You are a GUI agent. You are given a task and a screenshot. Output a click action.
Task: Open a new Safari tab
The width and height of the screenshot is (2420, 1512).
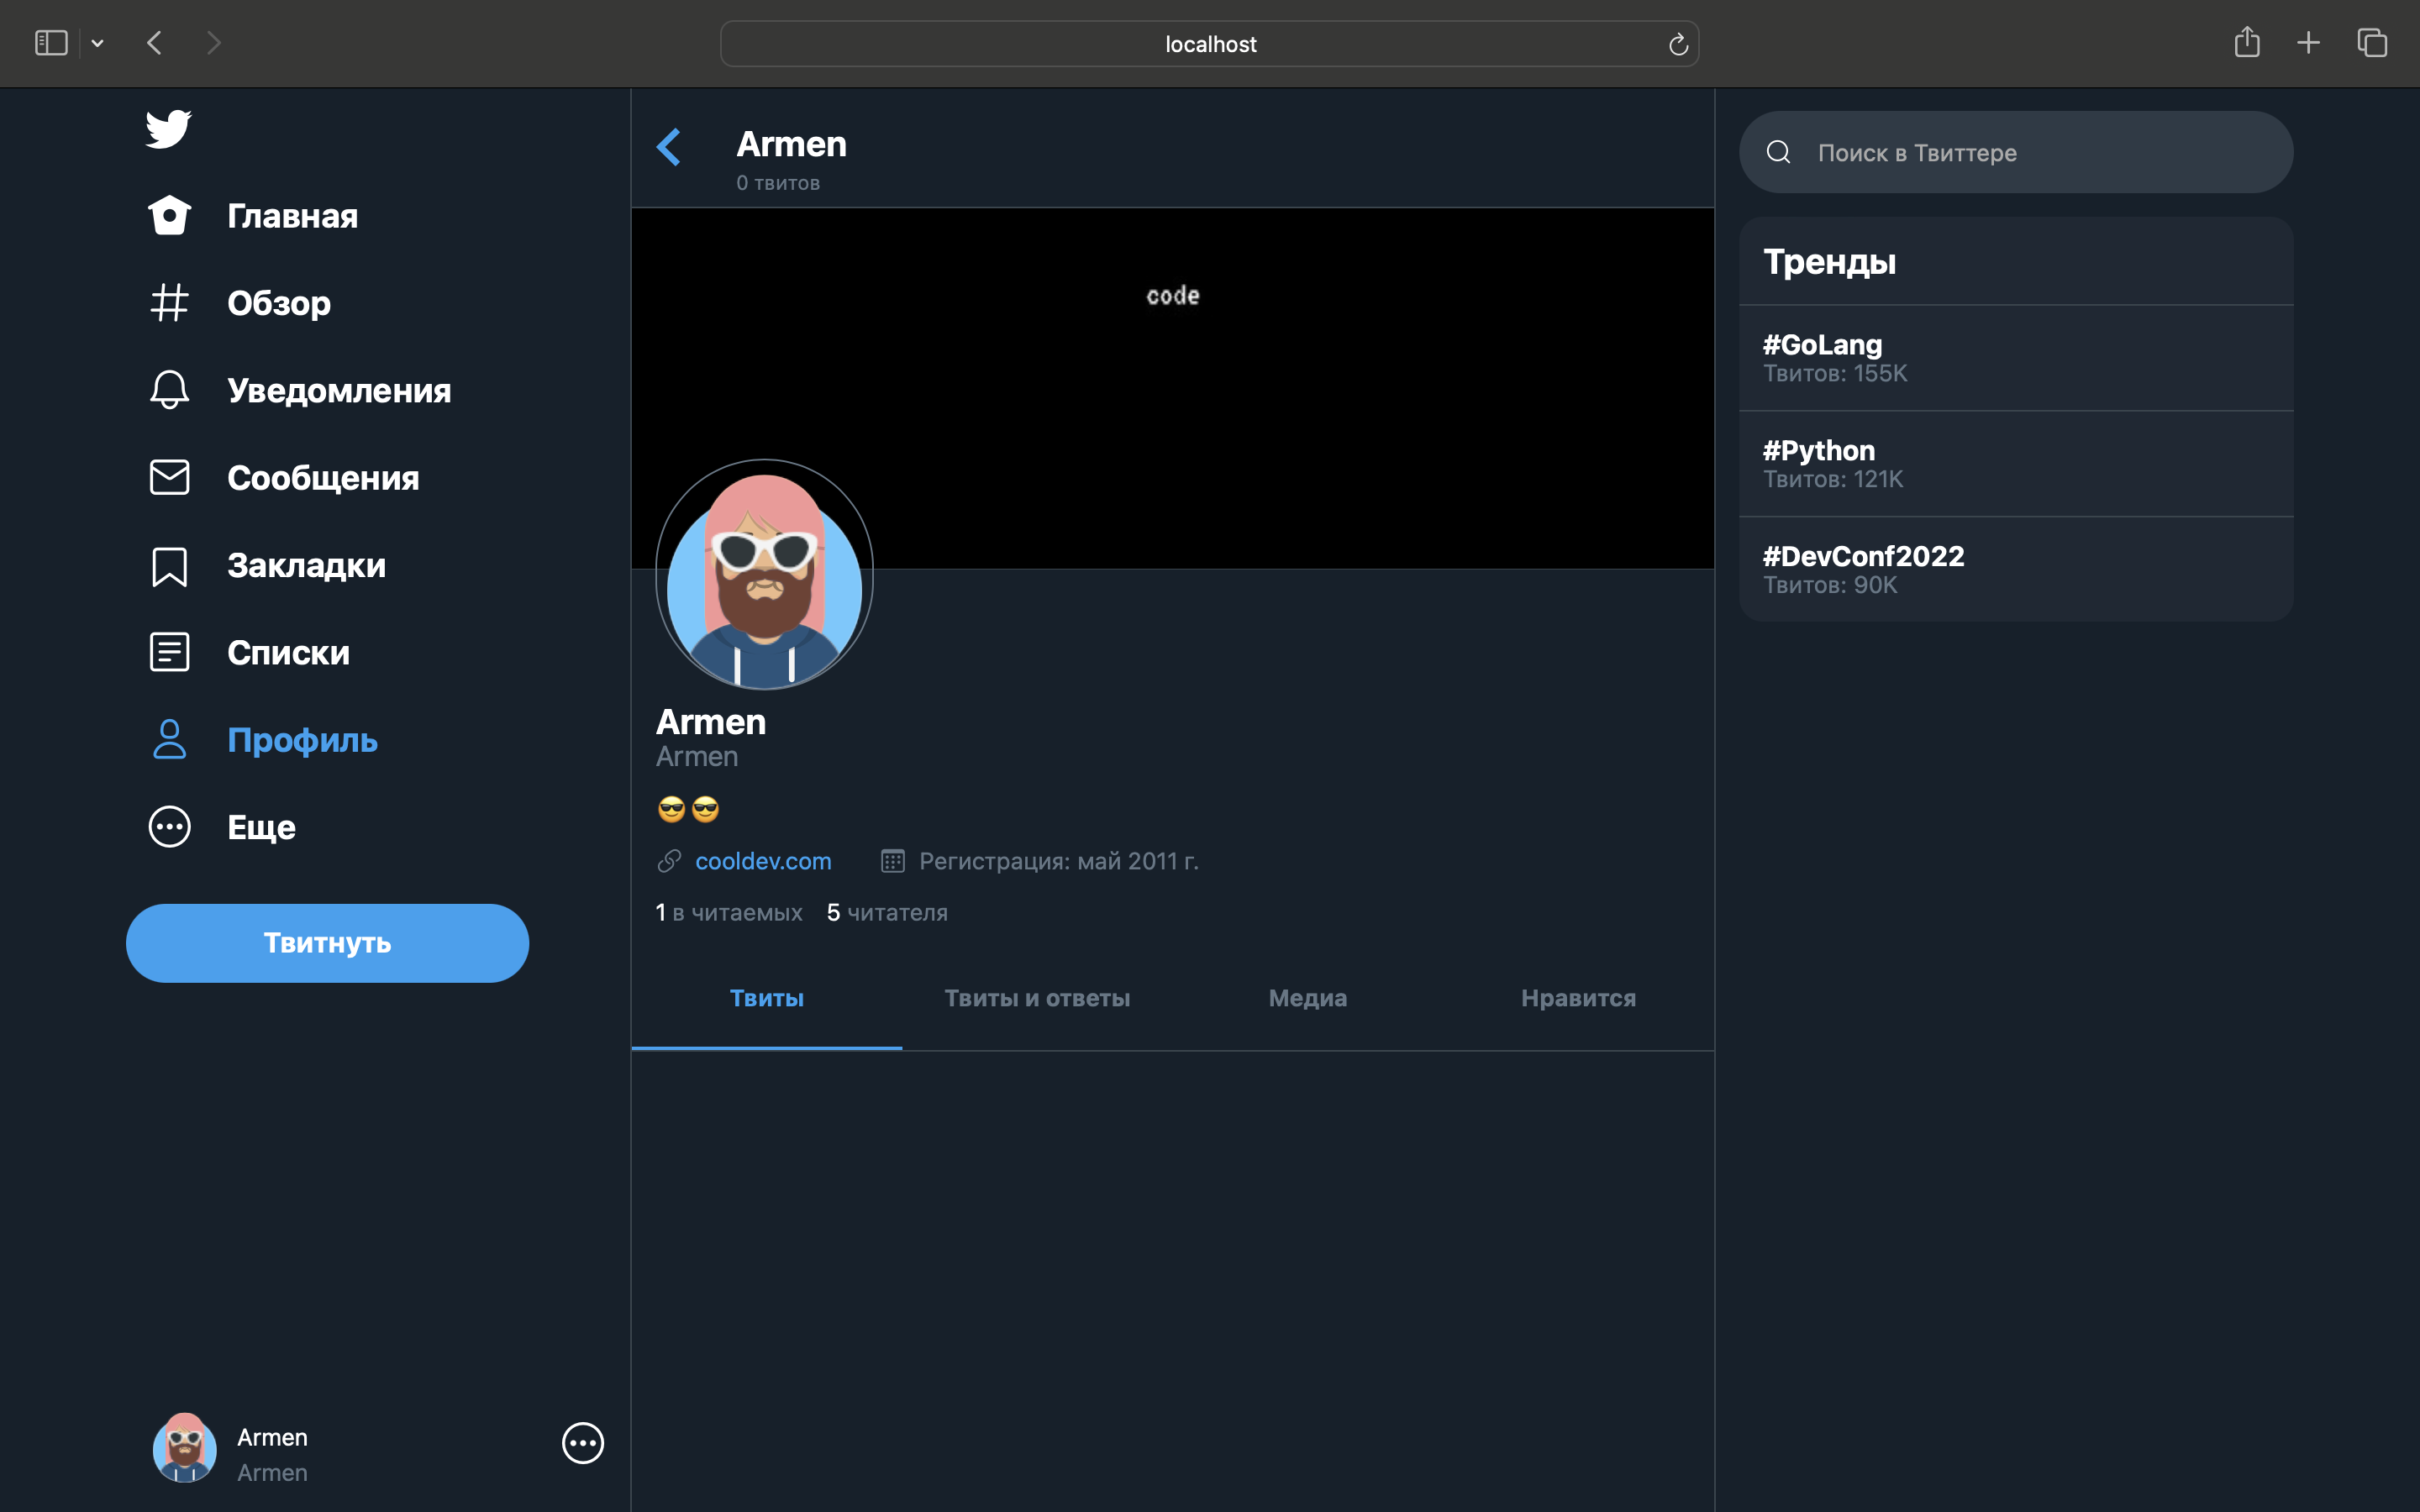[2308, 43]
